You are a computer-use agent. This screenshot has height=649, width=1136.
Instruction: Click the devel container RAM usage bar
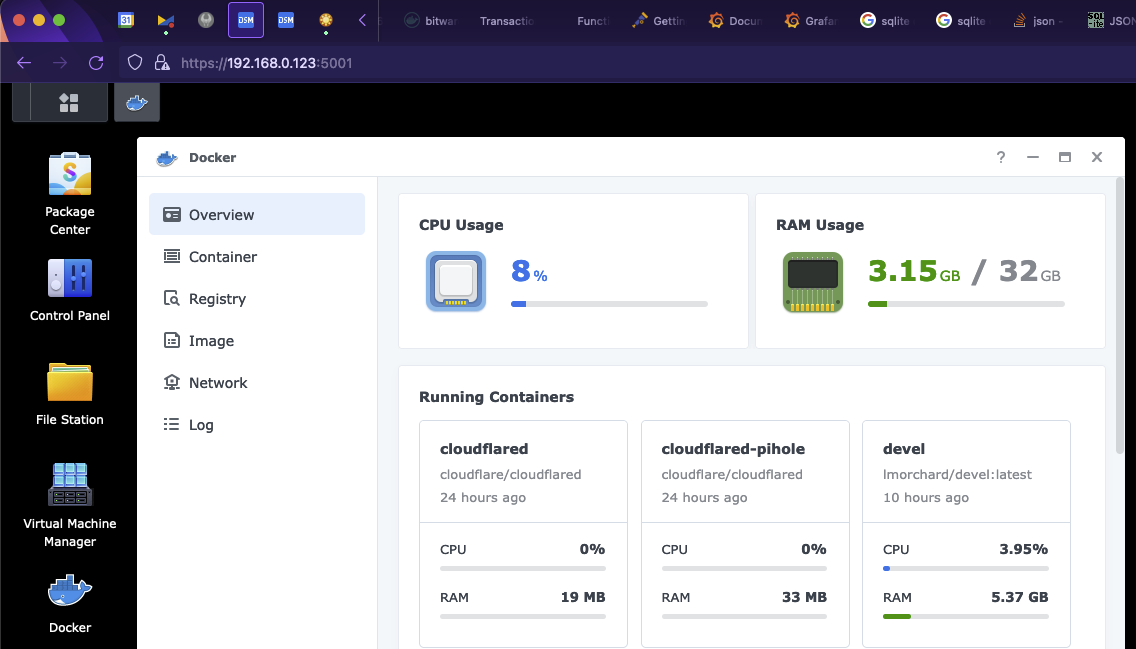(x=966, y=616)
